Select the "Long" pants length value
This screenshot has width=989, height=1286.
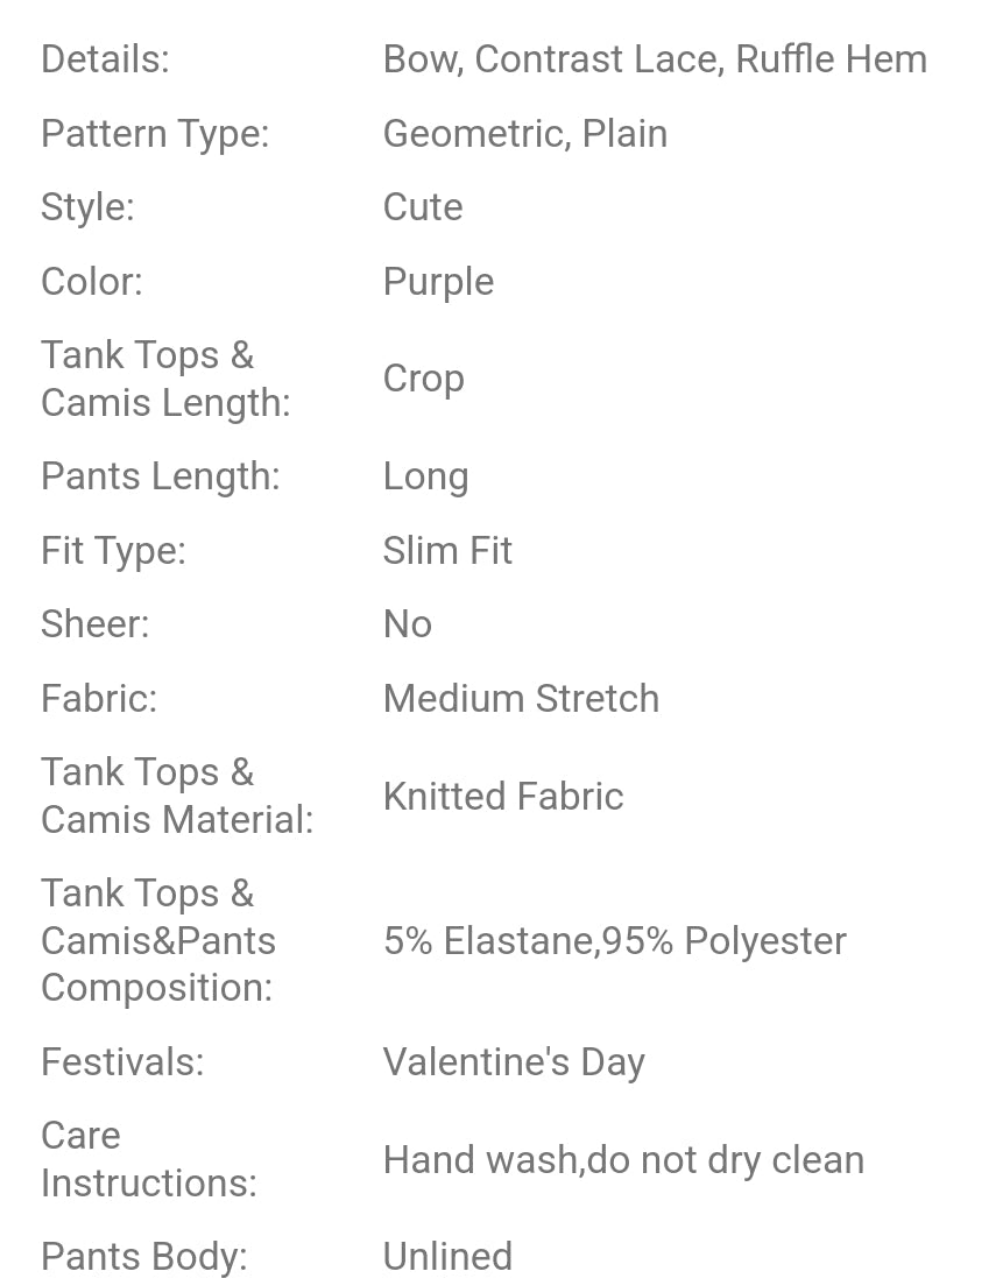(x=425, y=476)
